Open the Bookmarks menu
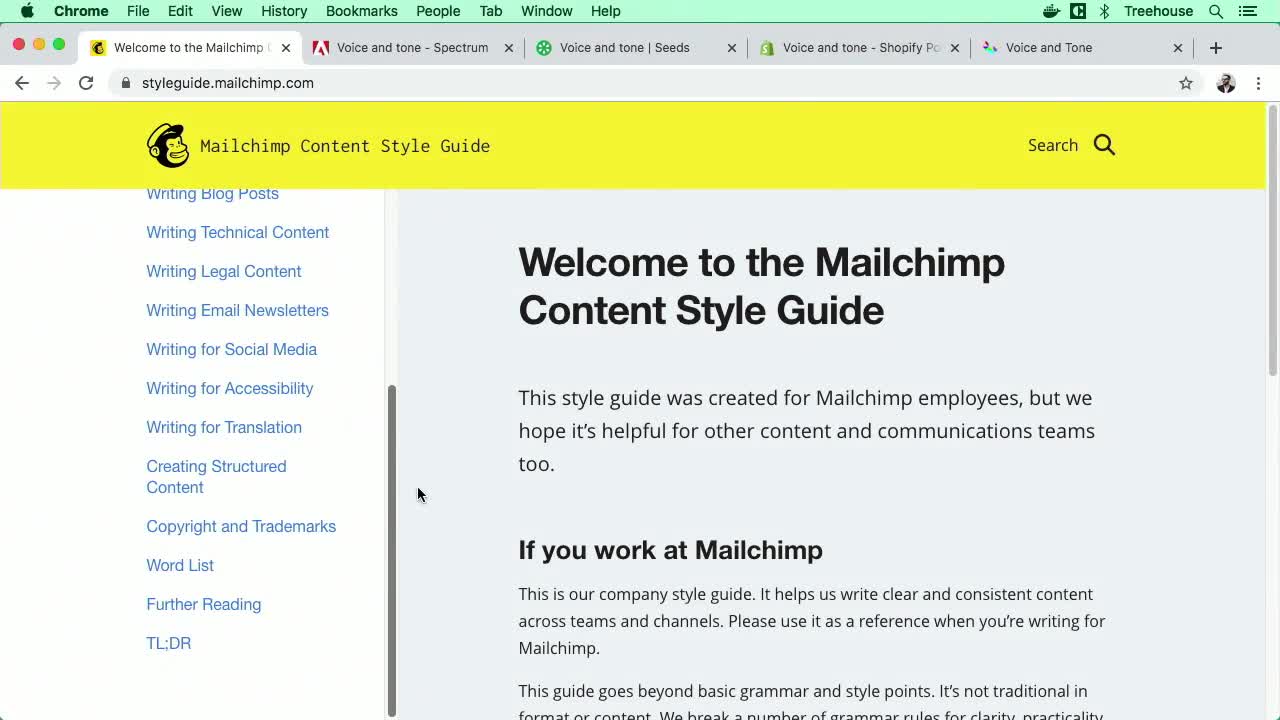 361,11
